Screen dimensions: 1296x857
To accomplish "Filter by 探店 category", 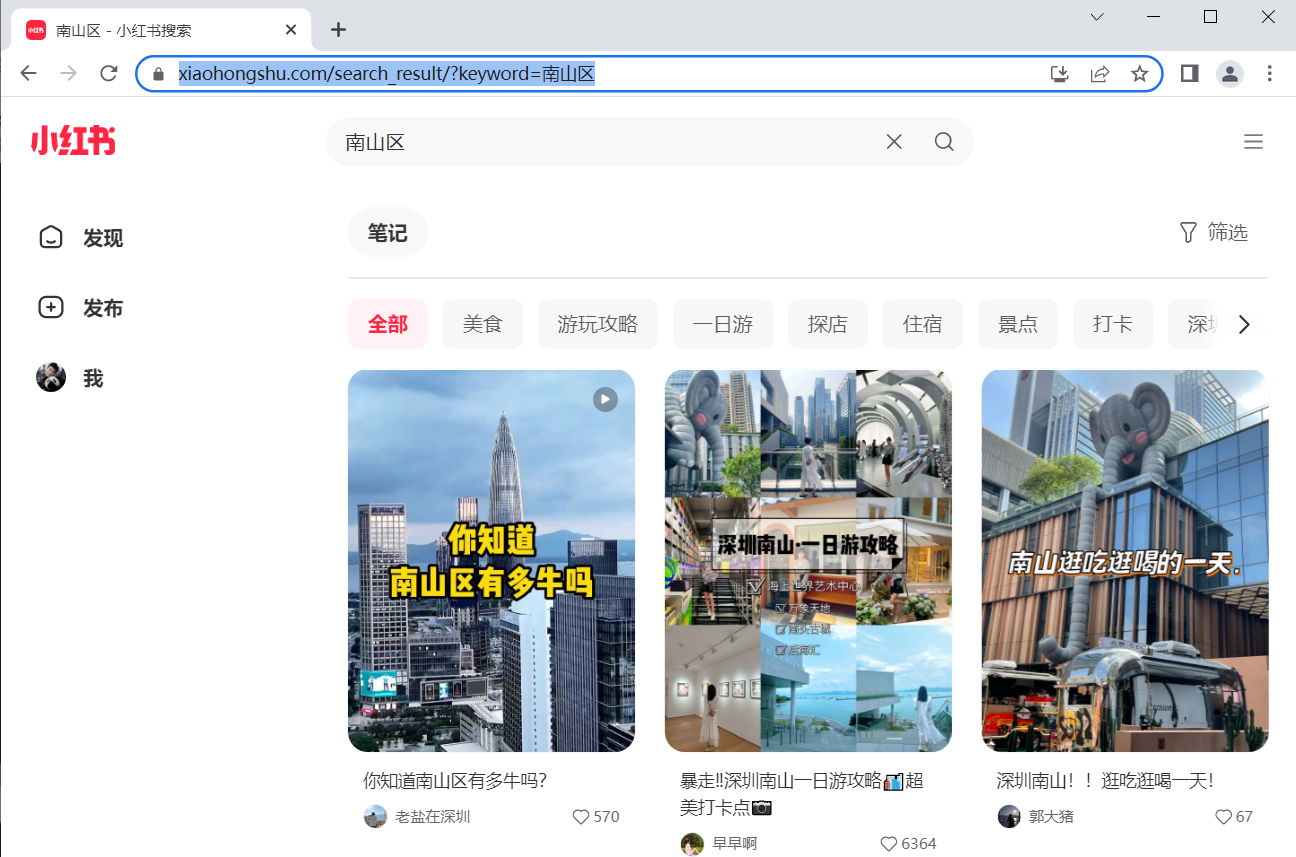I will [x=828, y=324].
